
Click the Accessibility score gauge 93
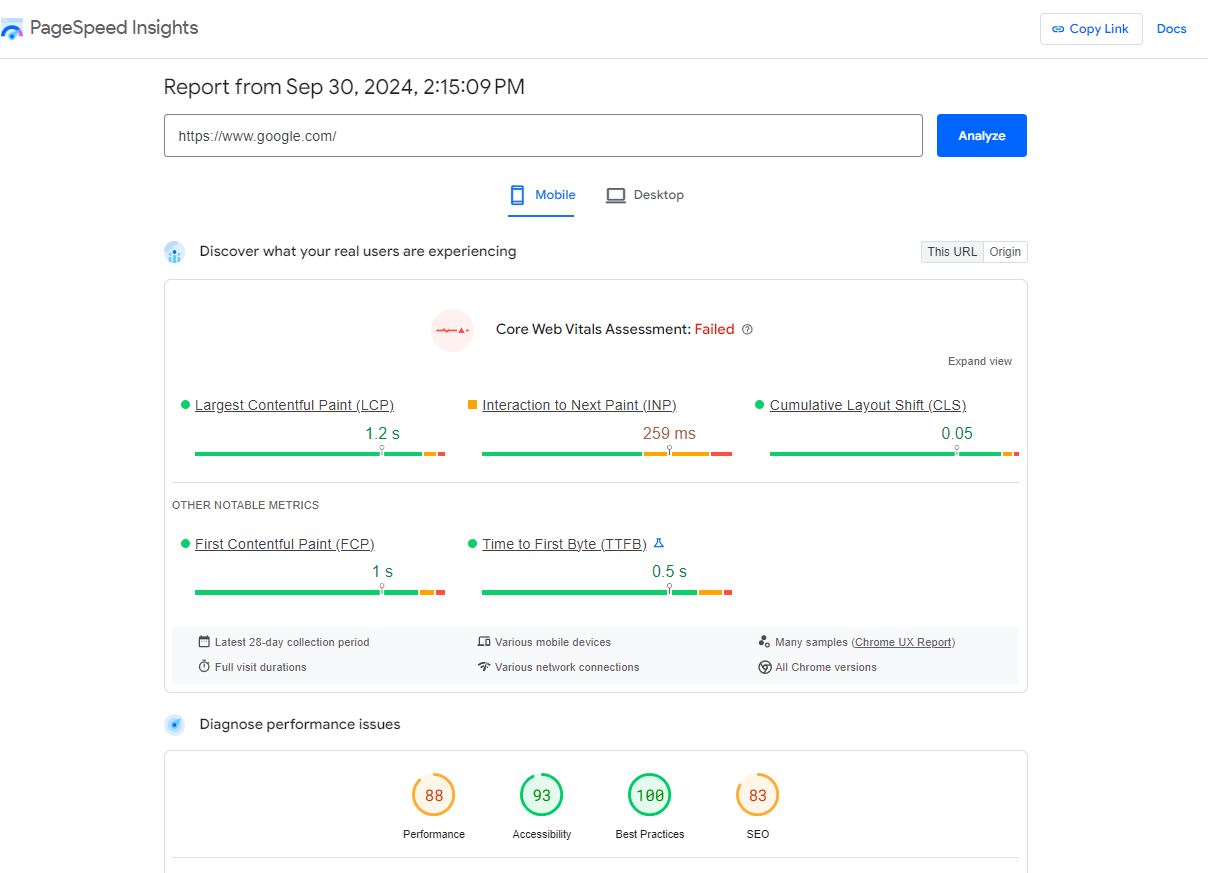click(542, 796)
